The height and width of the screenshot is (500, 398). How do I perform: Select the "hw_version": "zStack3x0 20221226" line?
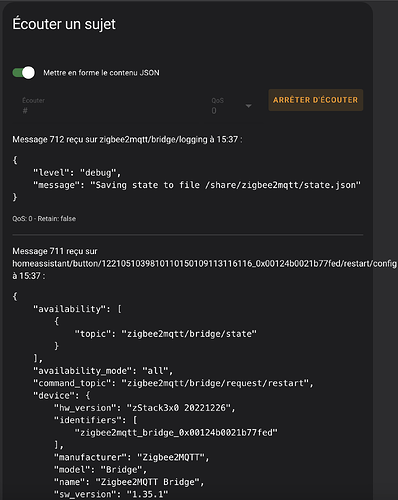[145, 408]
